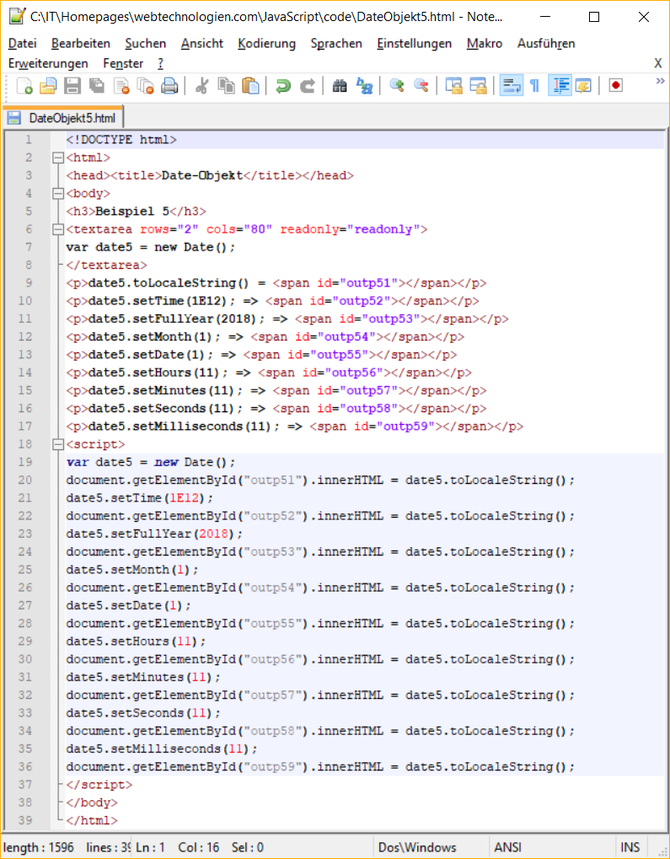Open the Fenster menu
The height and width of the screenshot is (859, 670).
123,64
